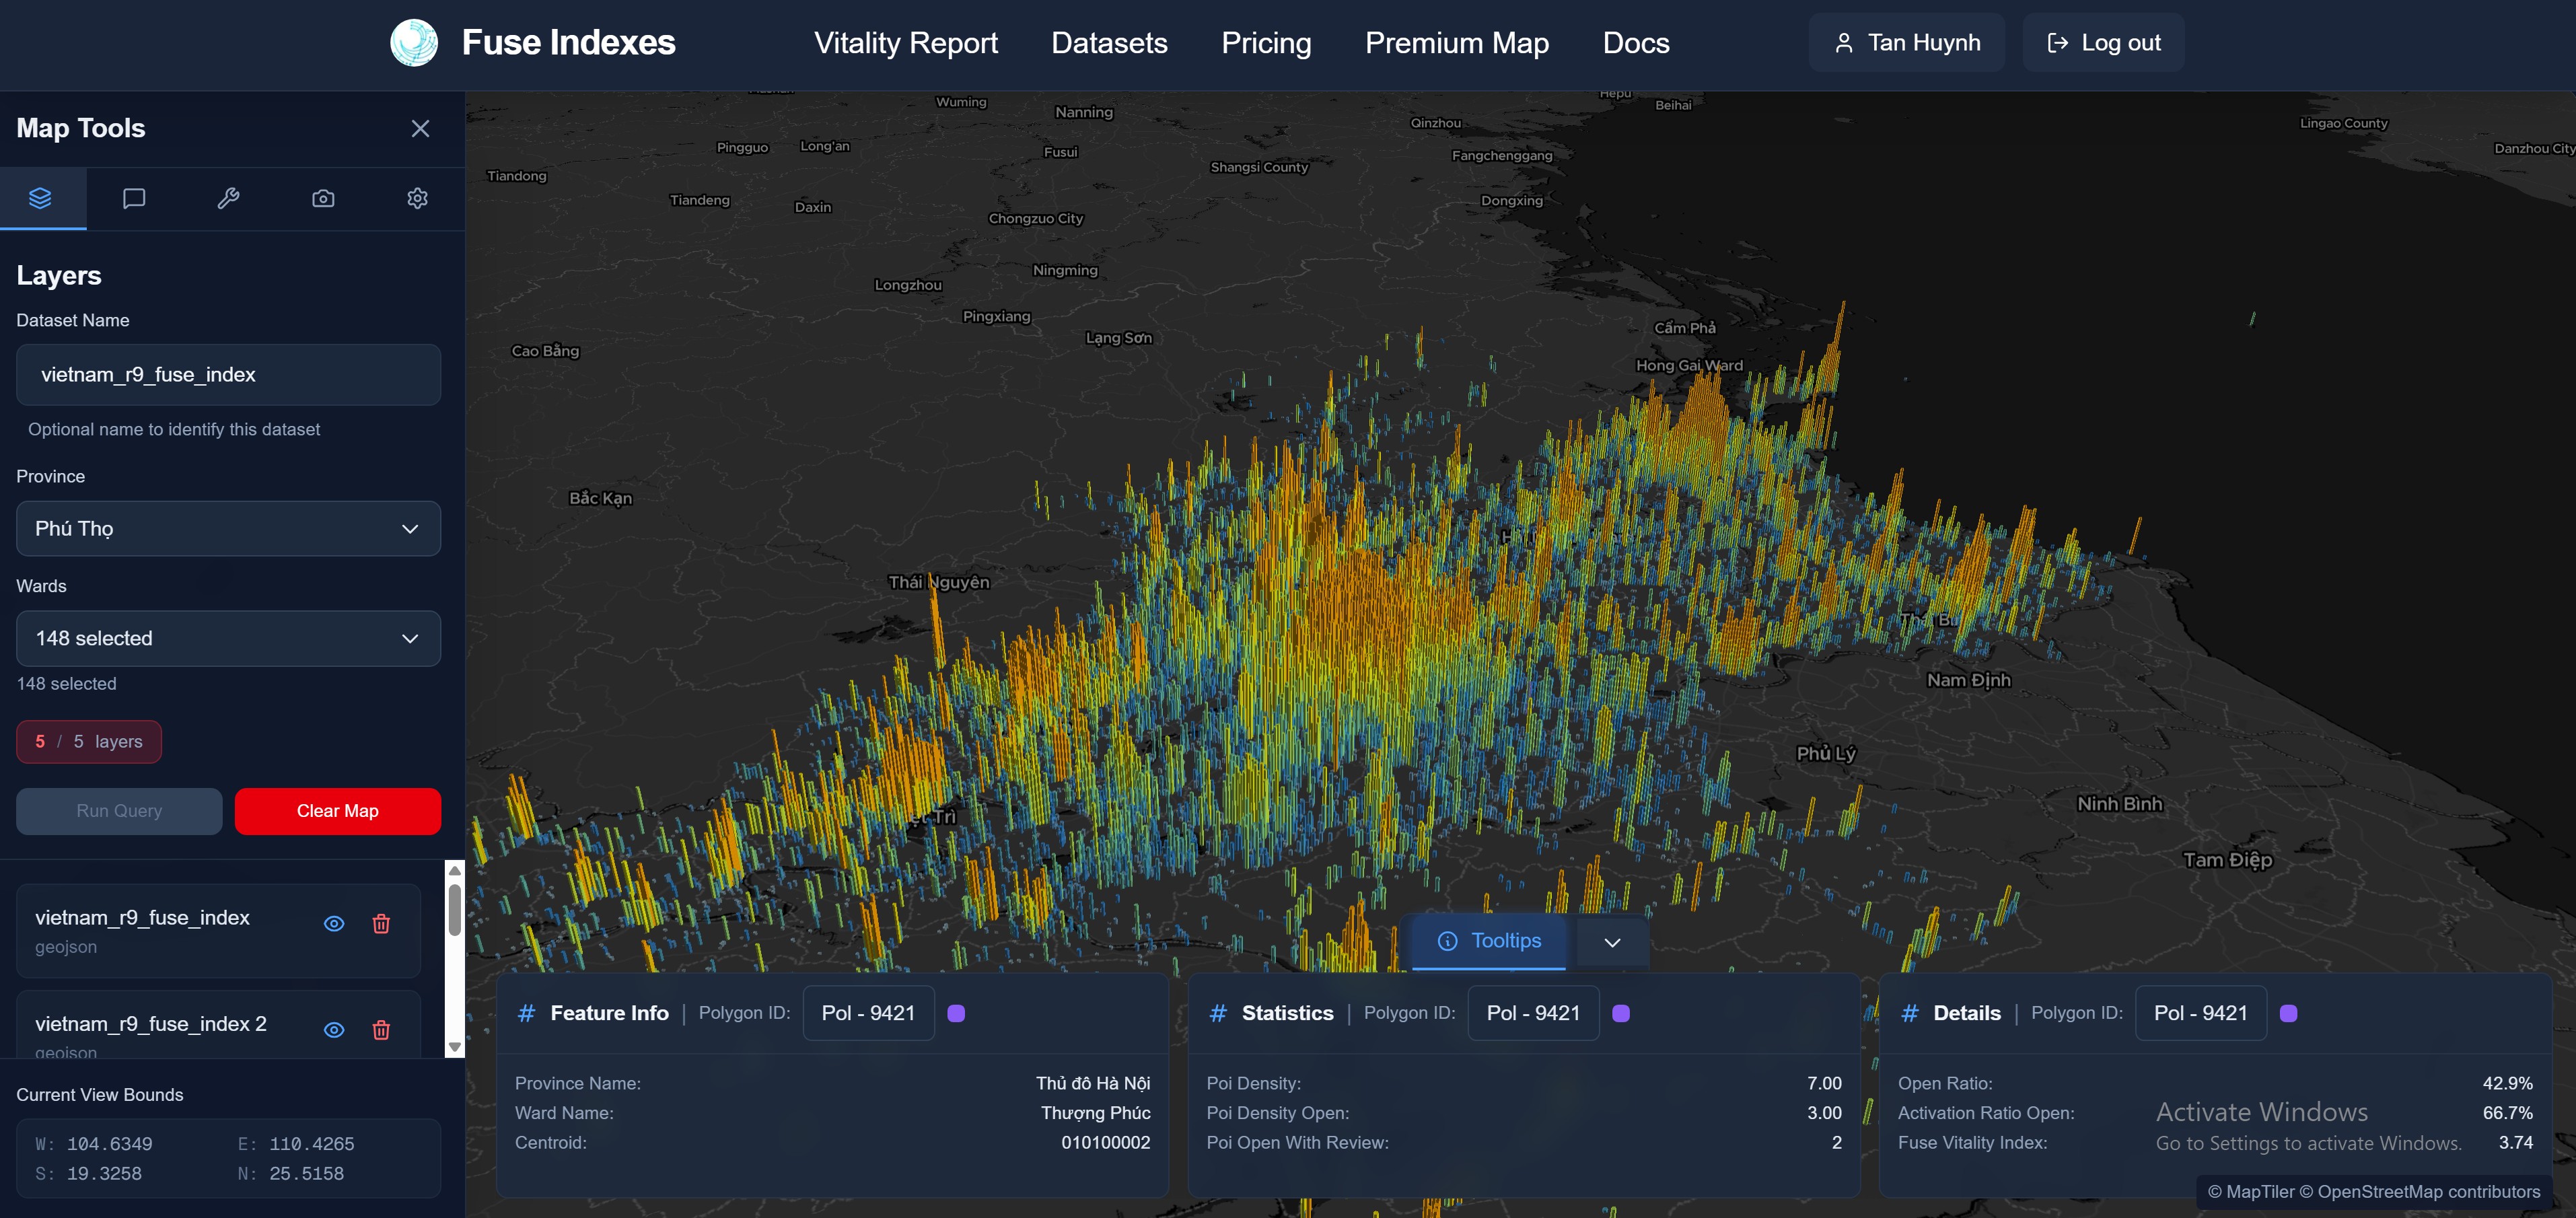Open the Docs page
The image size is (2576, 1218).
[1636, 43]
